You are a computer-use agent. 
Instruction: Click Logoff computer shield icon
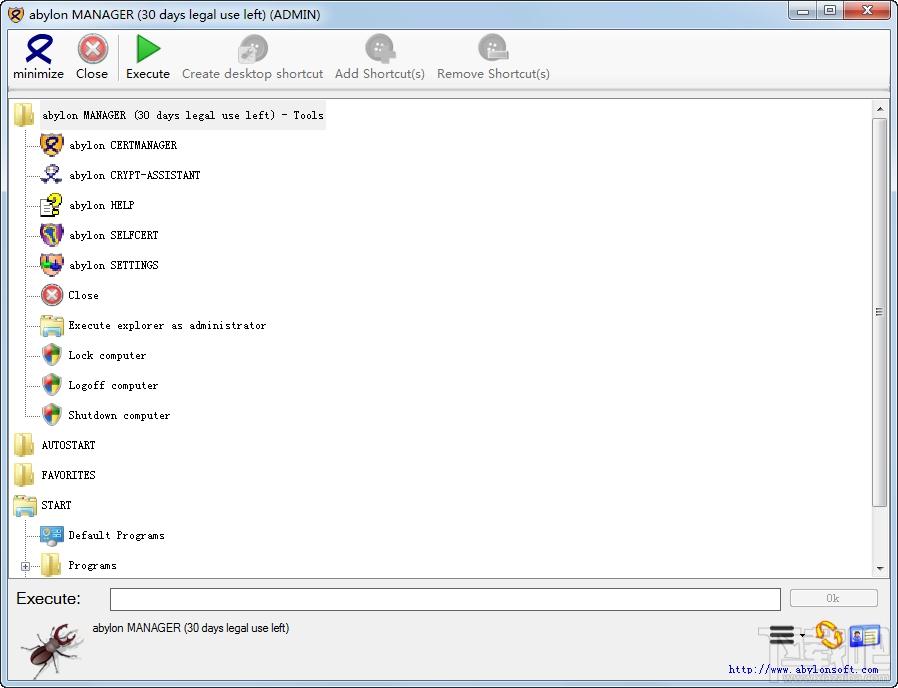(52, 385)
